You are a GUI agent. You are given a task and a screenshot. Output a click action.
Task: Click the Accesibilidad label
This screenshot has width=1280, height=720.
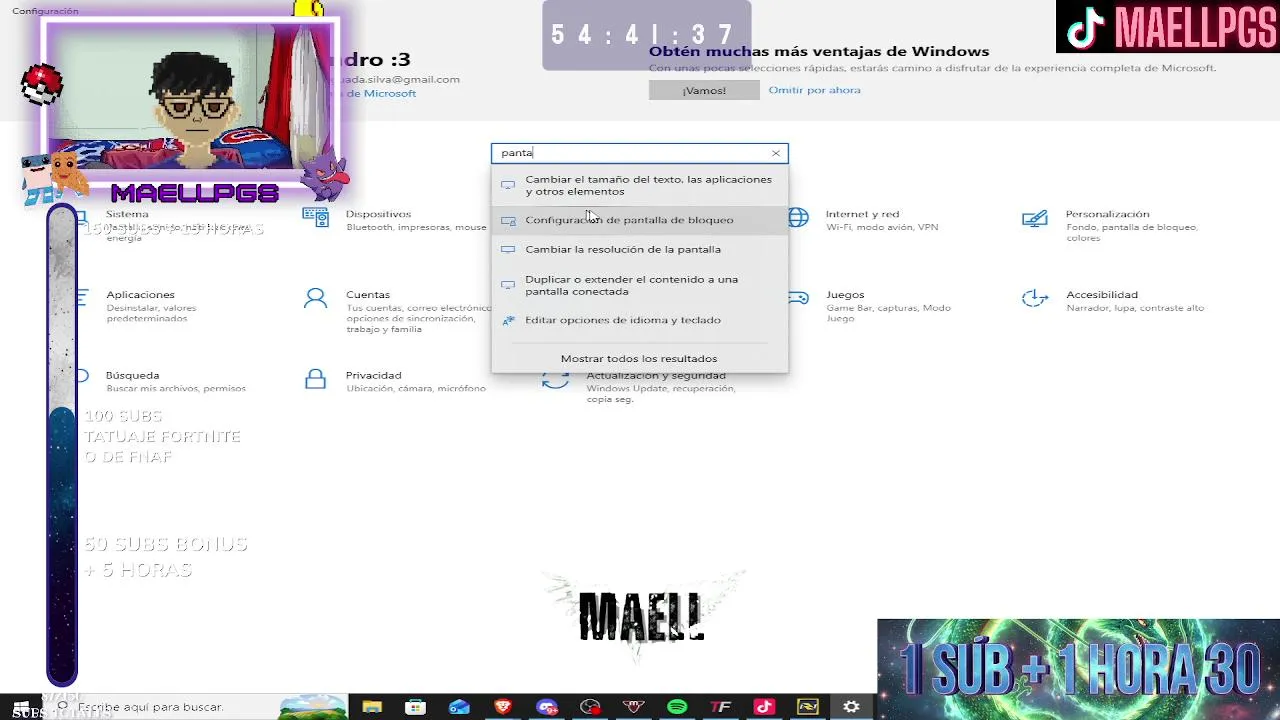tap(1102, 295)
